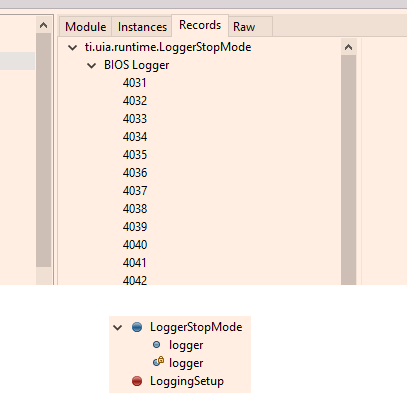The image size is (407, 400).
Task: Select the LoggingSetup entry
Action: pyautogui.click(x=187, y=381)
